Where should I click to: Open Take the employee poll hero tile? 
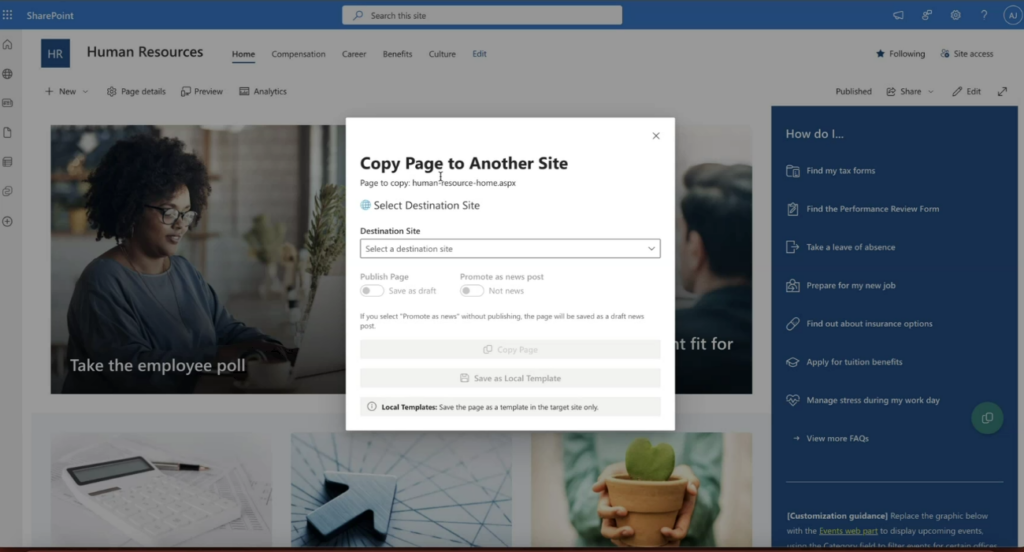click(198, 259)
